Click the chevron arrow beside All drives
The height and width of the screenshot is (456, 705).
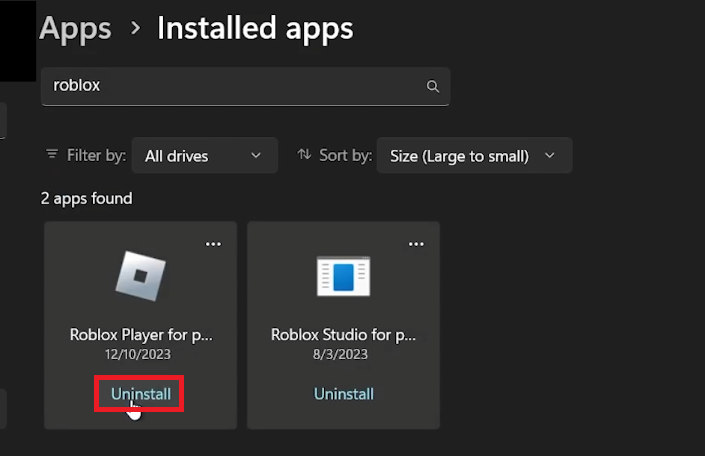coord(256,156)
